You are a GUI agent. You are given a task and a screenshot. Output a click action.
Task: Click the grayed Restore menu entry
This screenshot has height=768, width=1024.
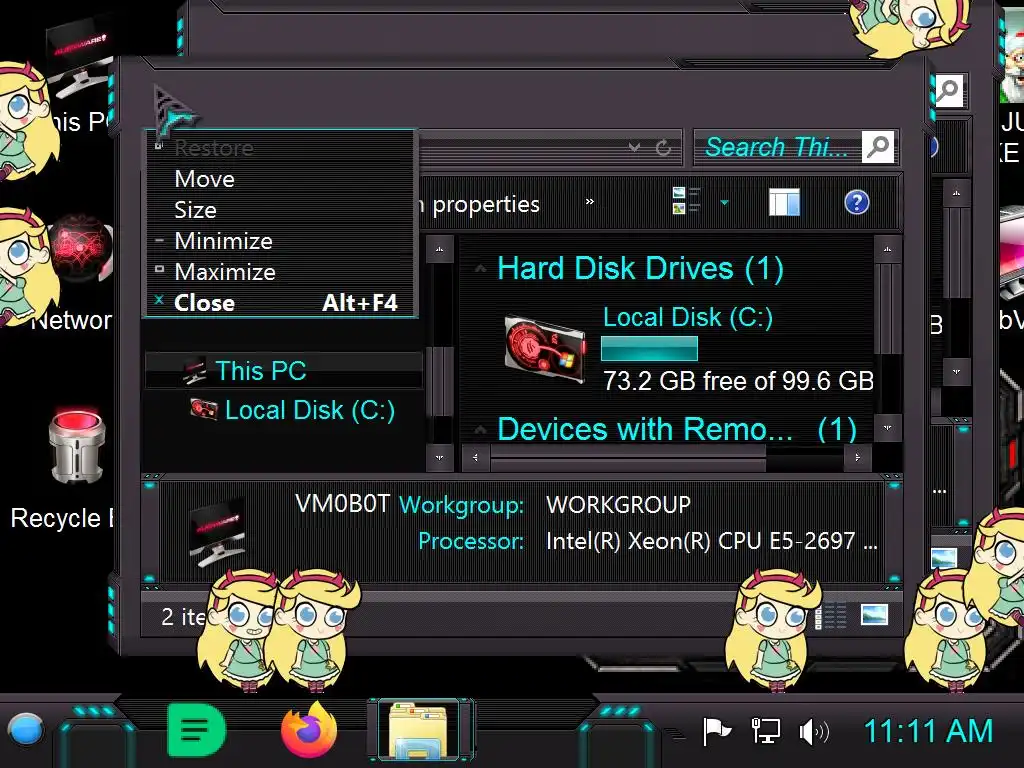pos(279,148)
